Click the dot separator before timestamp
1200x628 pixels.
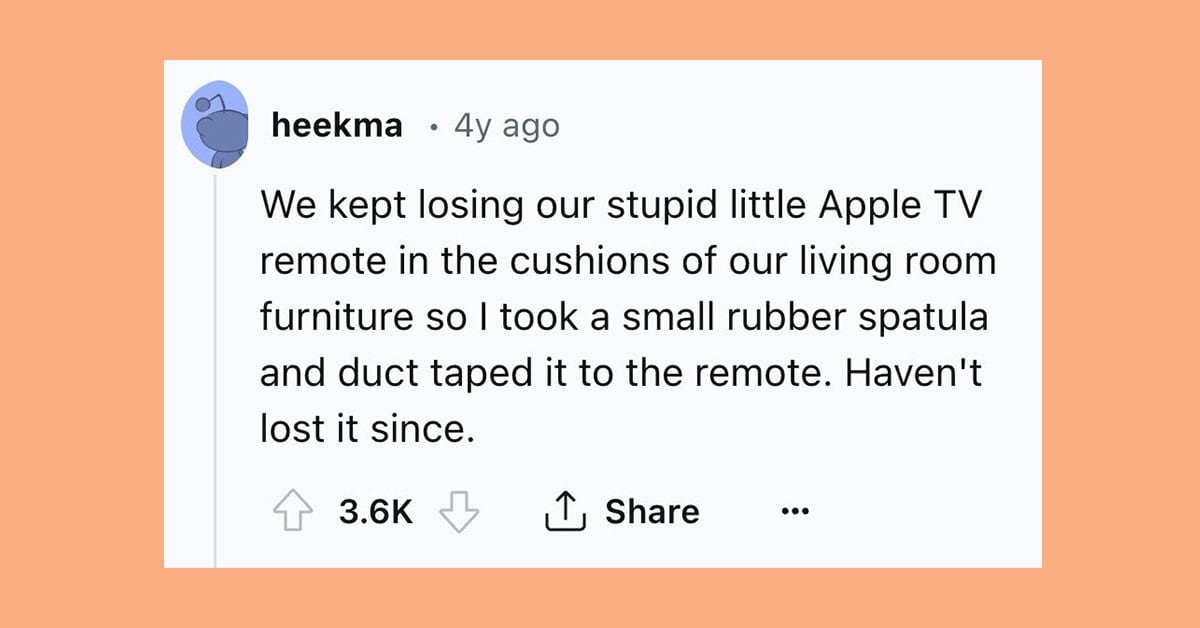431,128
